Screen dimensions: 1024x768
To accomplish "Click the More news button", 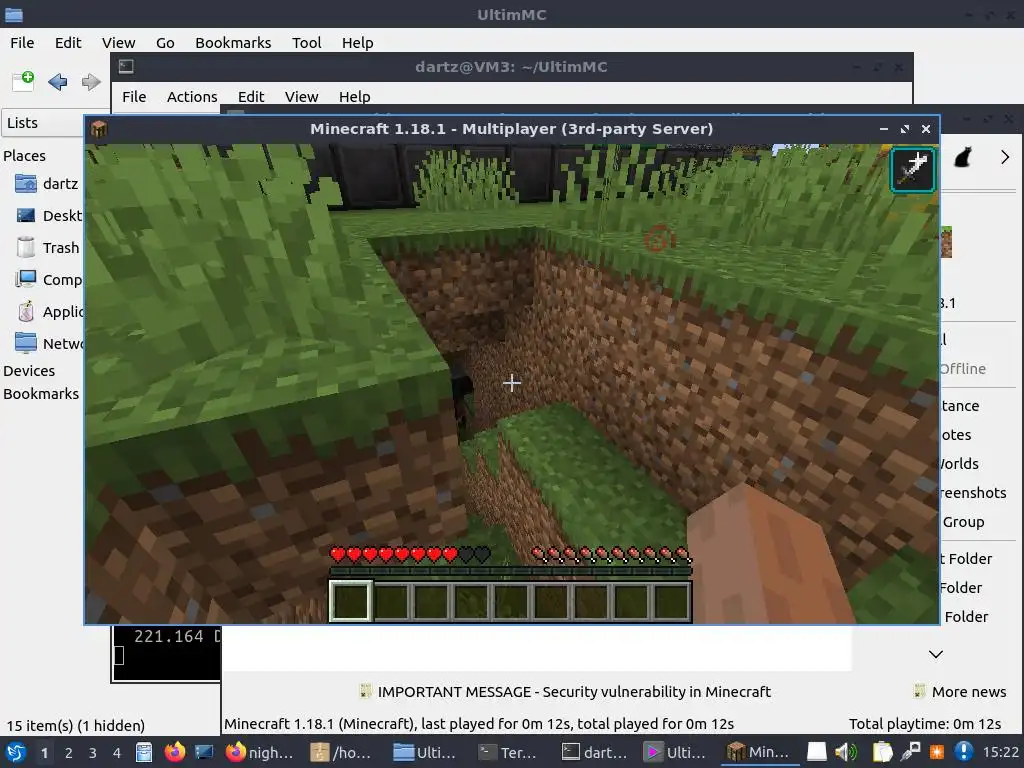I will [x=960, y=692].
